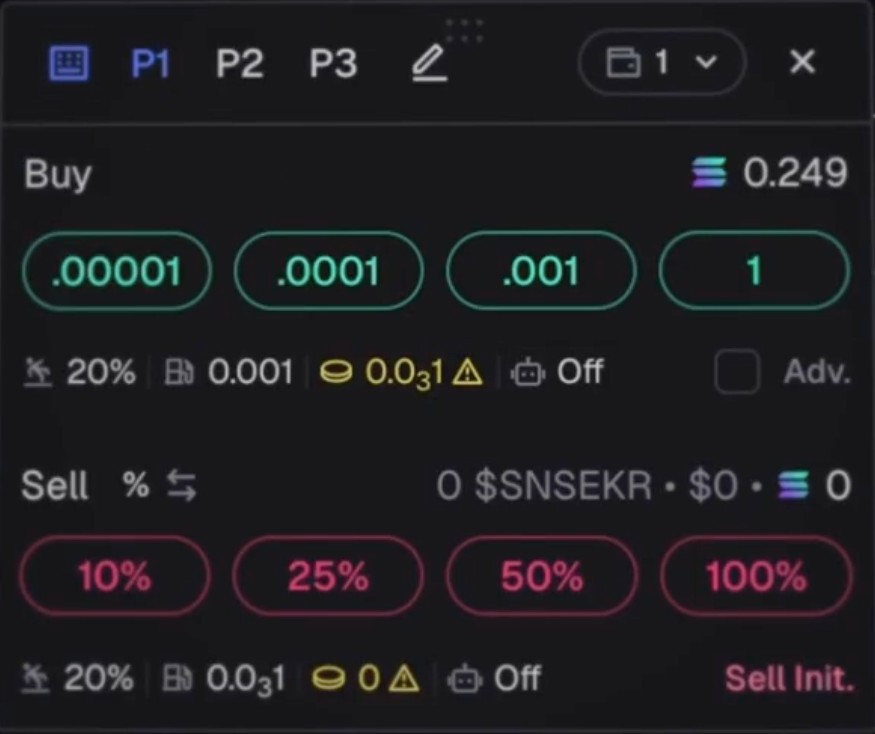The width and height of the screenshot is (875, 734).
Task: Switch to the P2 preset tab
Action: coord(239,64)
